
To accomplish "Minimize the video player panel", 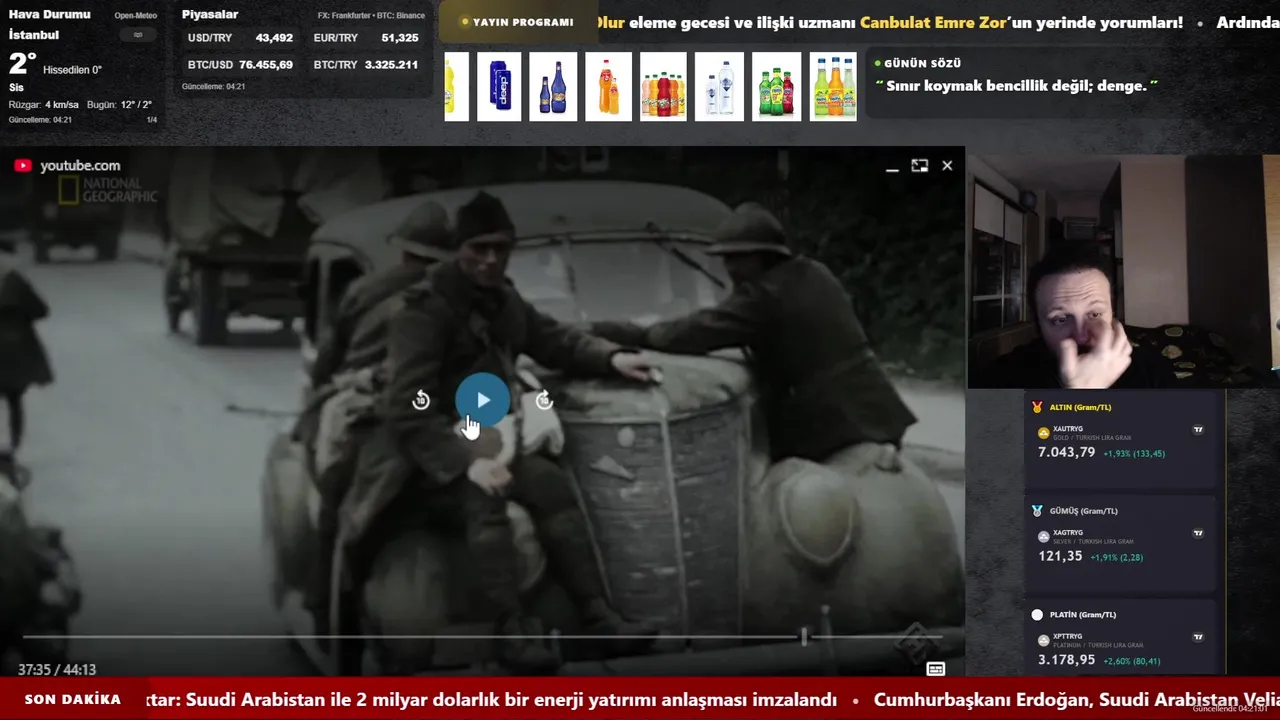I will [892, 170].
